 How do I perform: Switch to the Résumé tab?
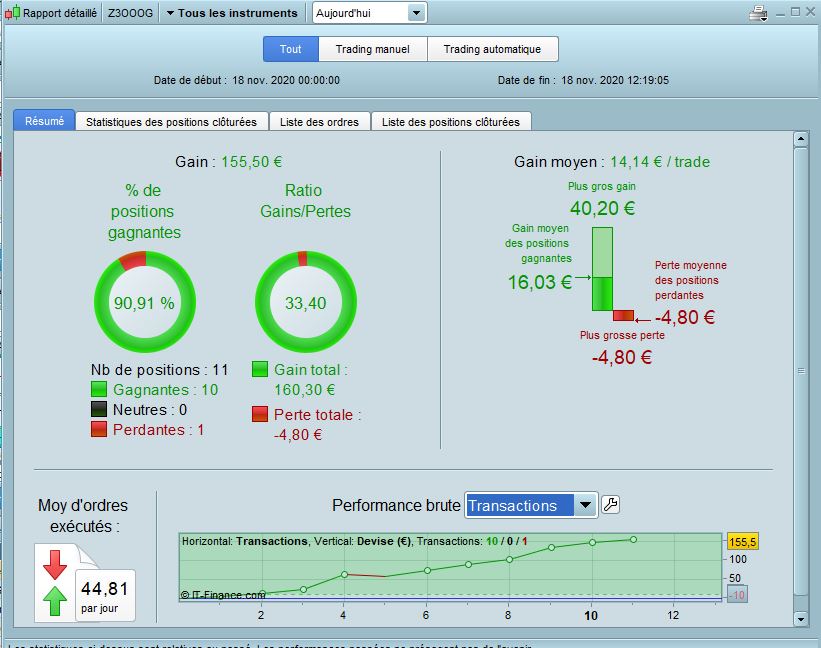pyautogui.click(x=44, y=121)
